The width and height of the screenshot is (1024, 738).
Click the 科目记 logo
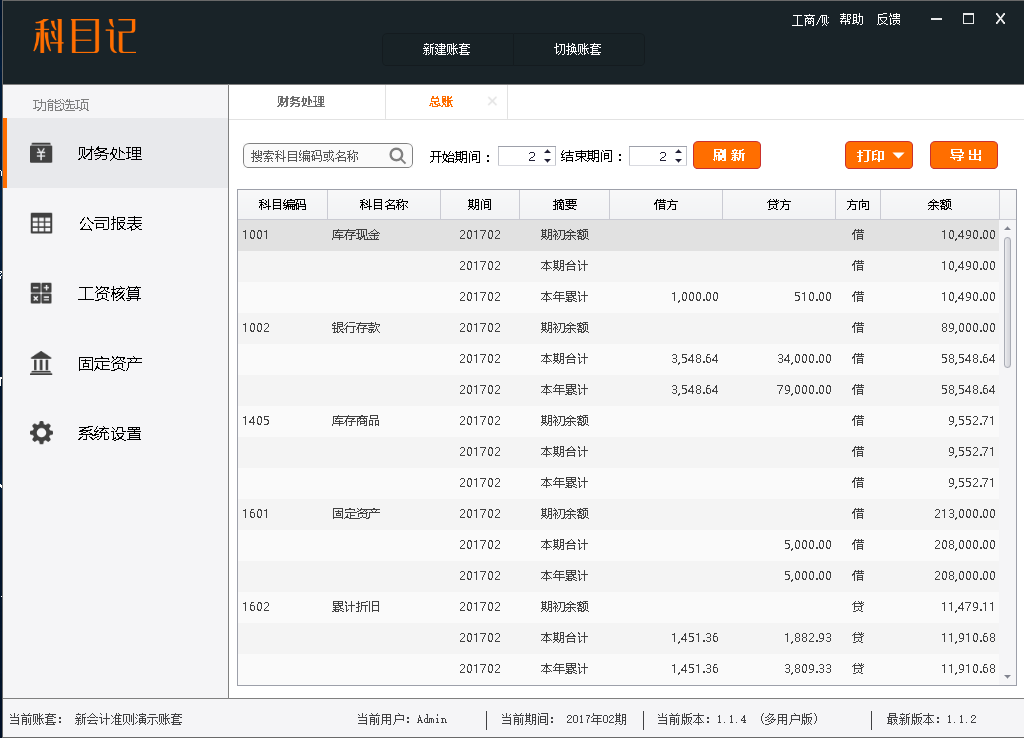coord(85,37)
